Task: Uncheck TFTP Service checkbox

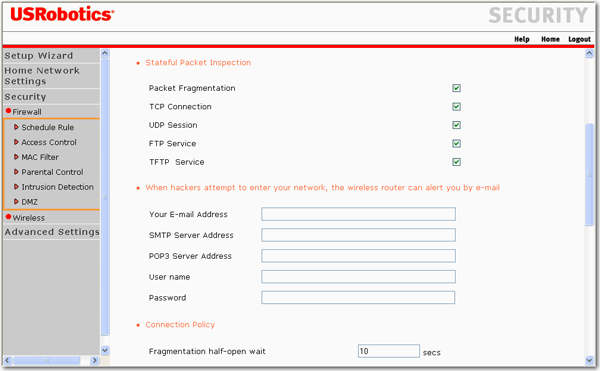Action: click(456, 162)
